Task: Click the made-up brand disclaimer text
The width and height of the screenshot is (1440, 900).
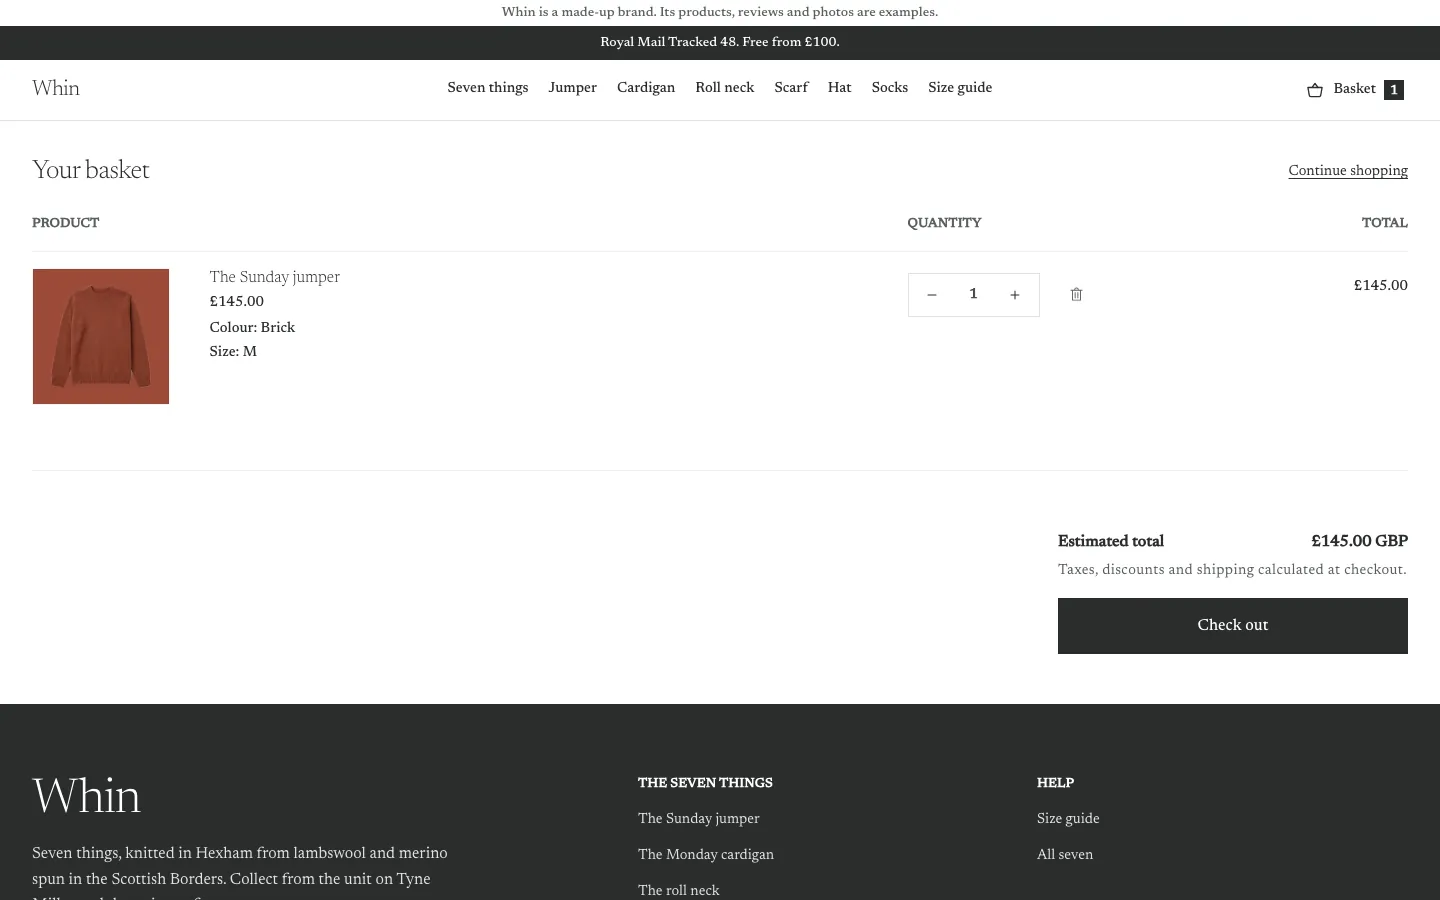Action: (720, 12)
